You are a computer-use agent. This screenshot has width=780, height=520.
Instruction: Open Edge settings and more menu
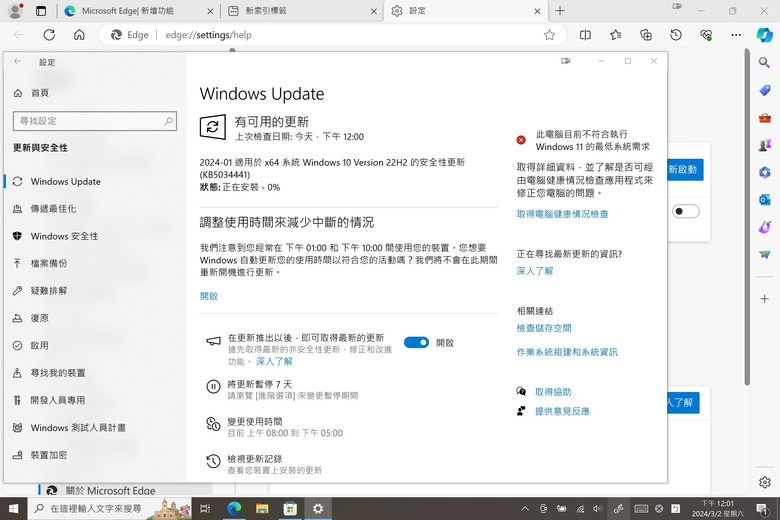tap(736, 35)
